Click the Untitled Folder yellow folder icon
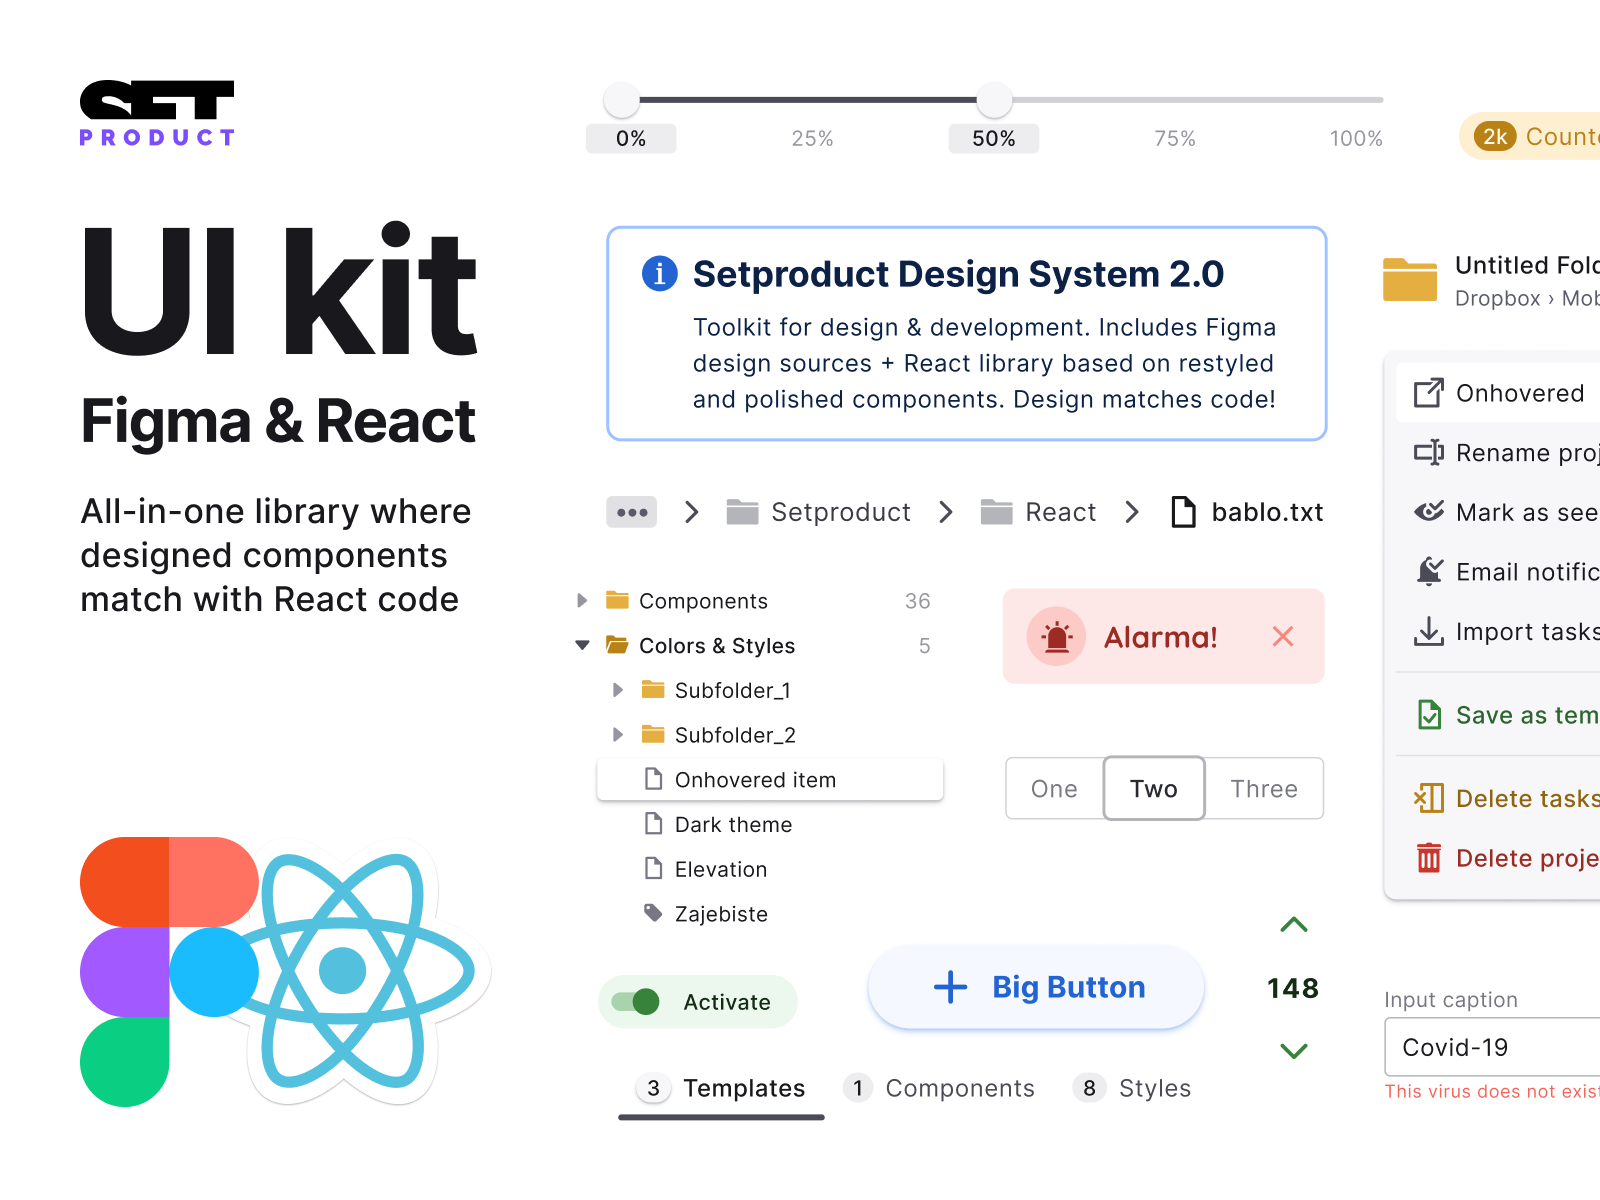Viewport: 1600px width, 1200px height. click(1410, 281)
